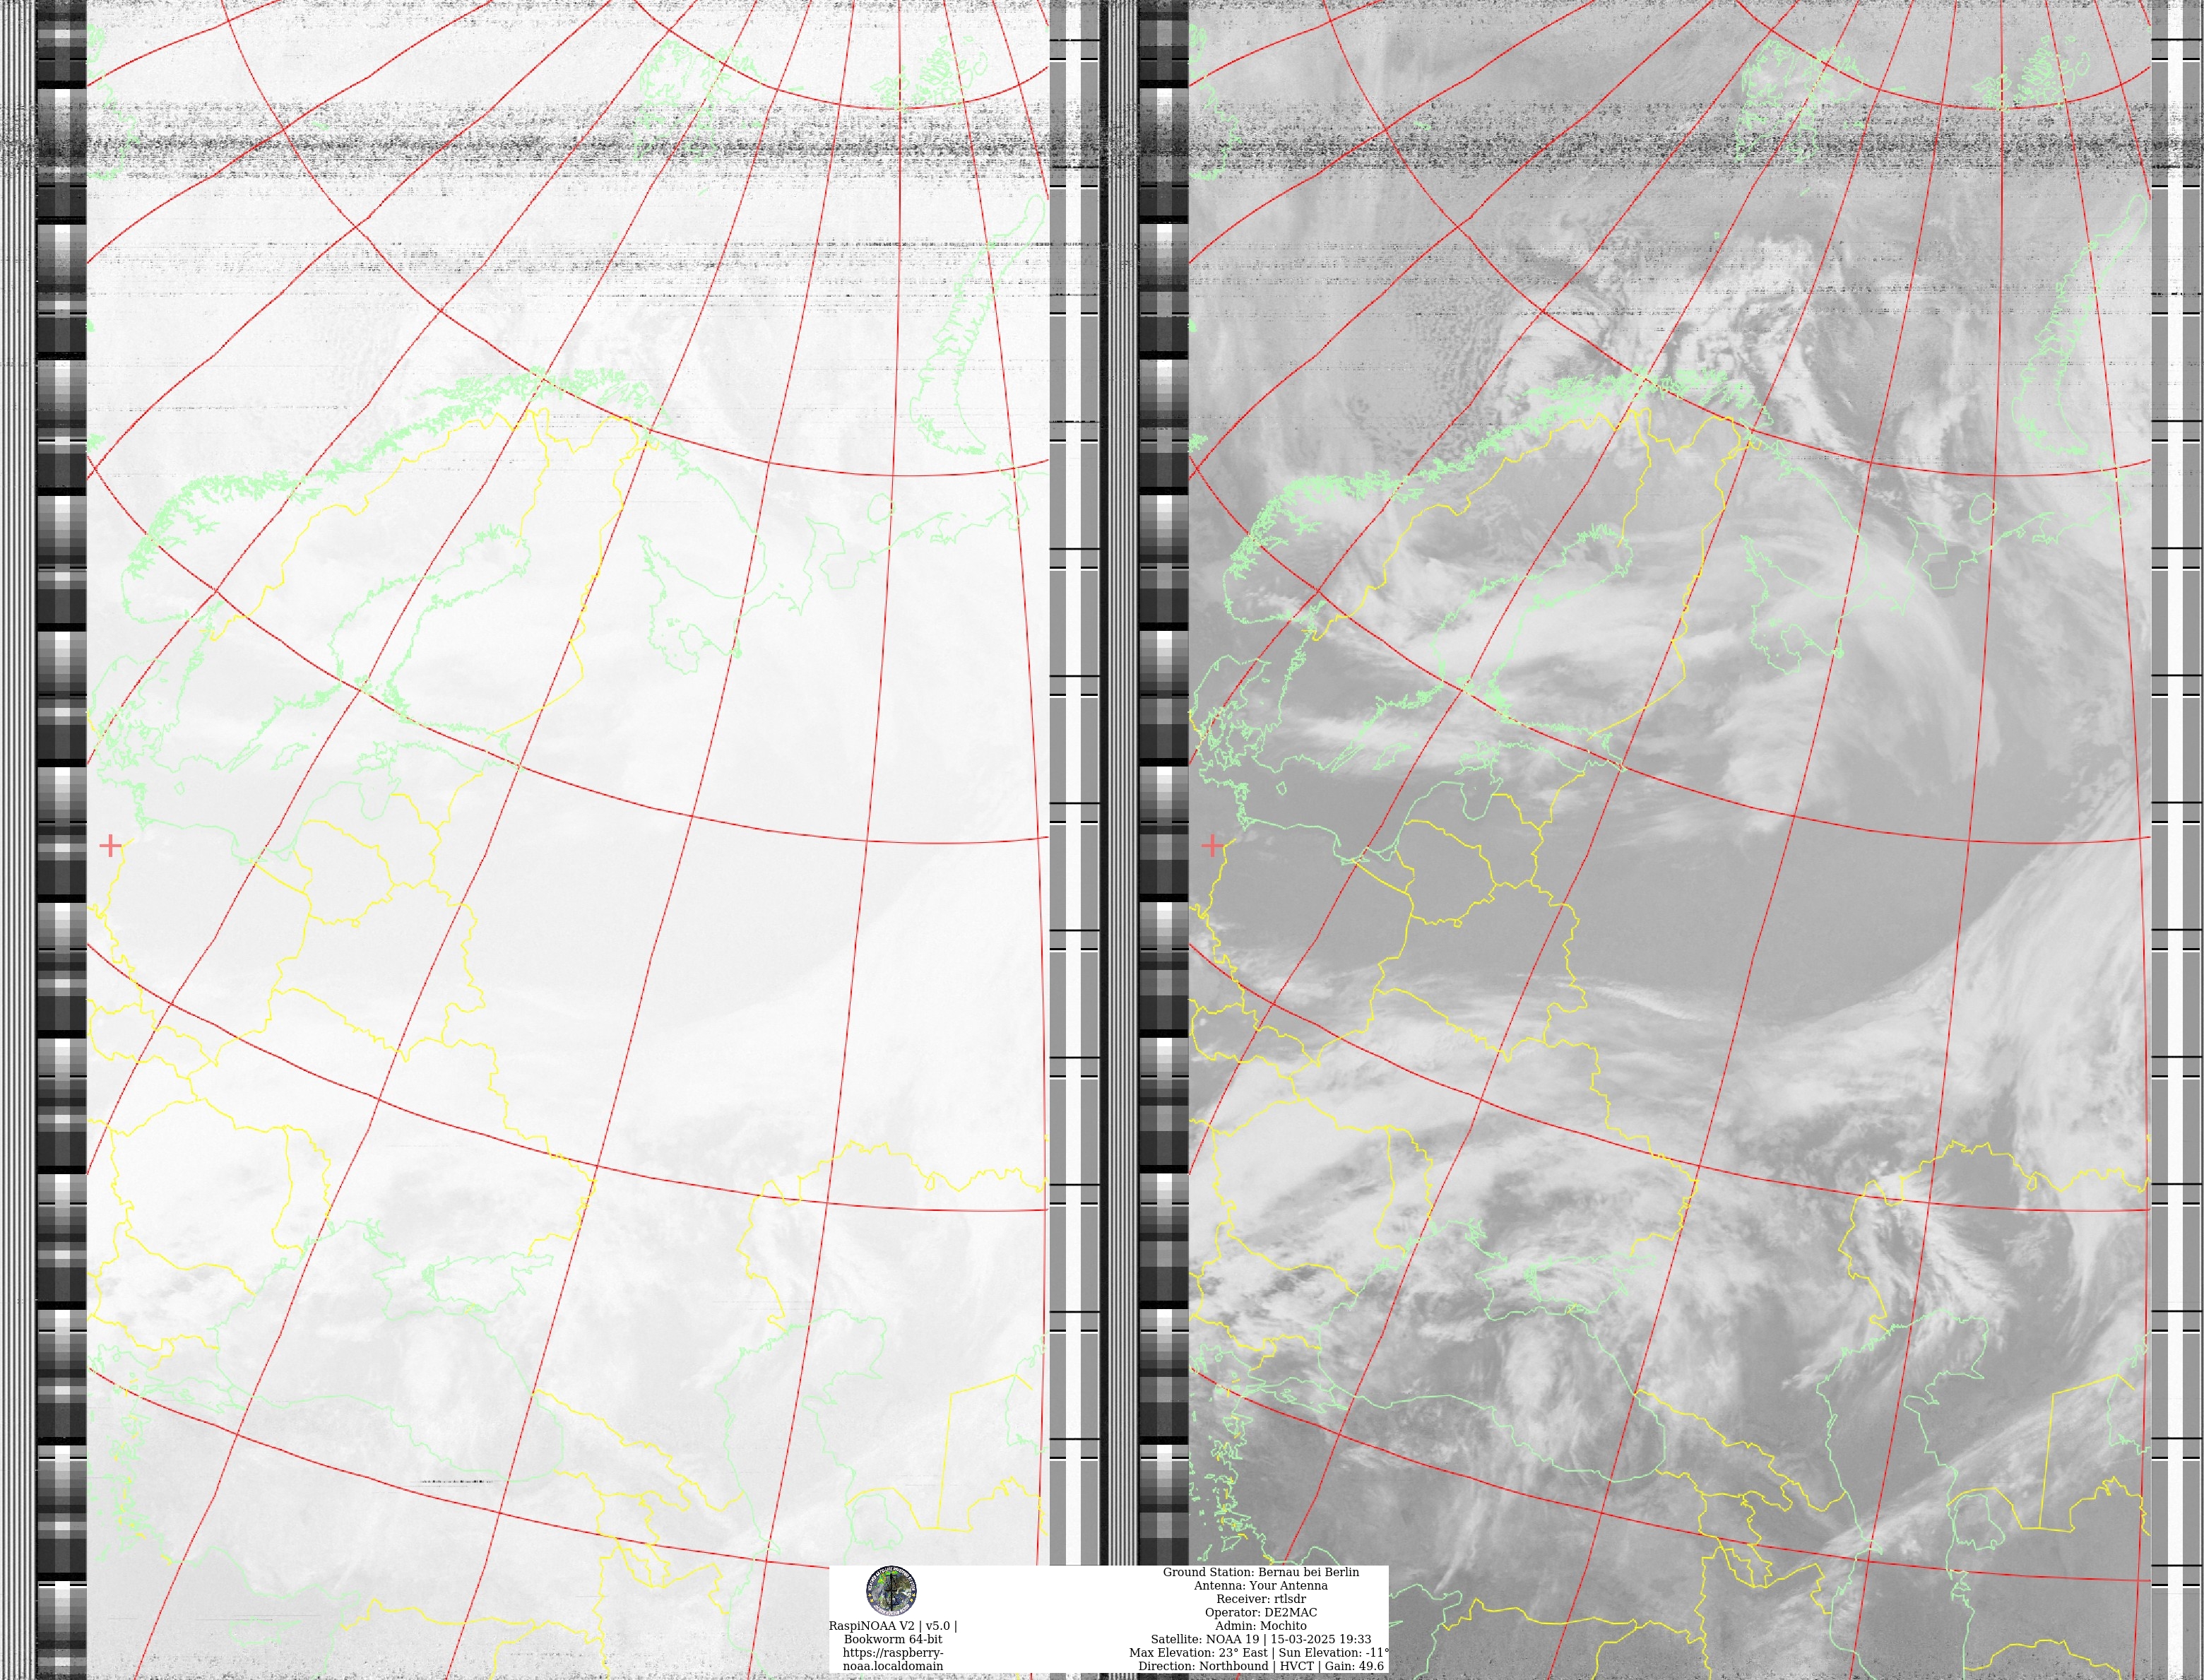Select the "RaspiNOAA V2 | v5.0 |" text
The image size is (2204, 1680).
[x=892, y=1626]
